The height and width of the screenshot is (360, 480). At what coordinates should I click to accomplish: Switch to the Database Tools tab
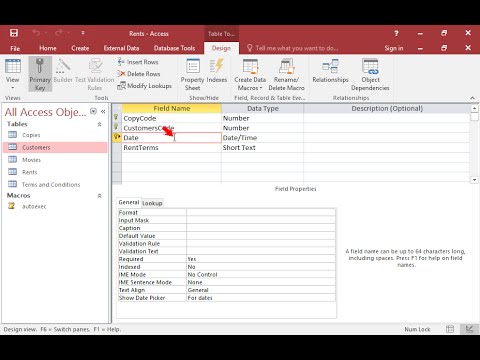pyautogui.click(x=174, y=48)
